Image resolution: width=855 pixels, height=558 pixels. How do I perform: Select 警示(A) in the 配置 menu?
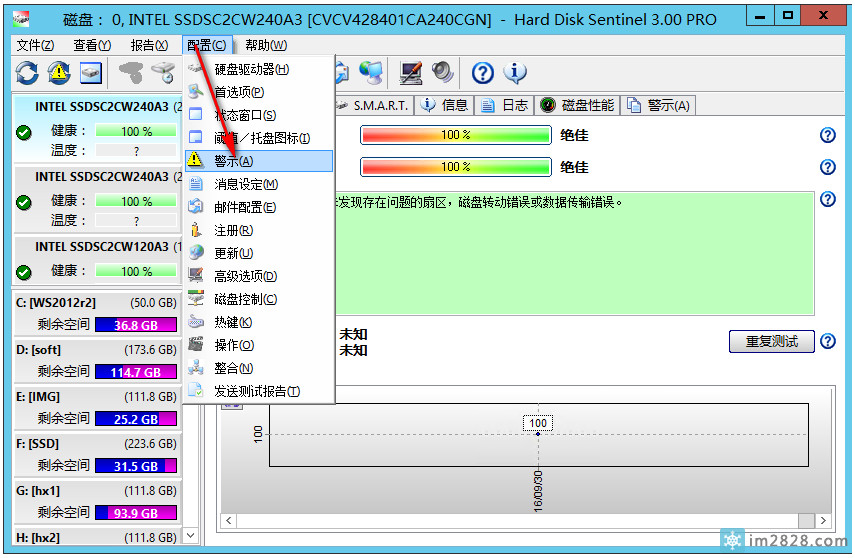tap(234, 161)
